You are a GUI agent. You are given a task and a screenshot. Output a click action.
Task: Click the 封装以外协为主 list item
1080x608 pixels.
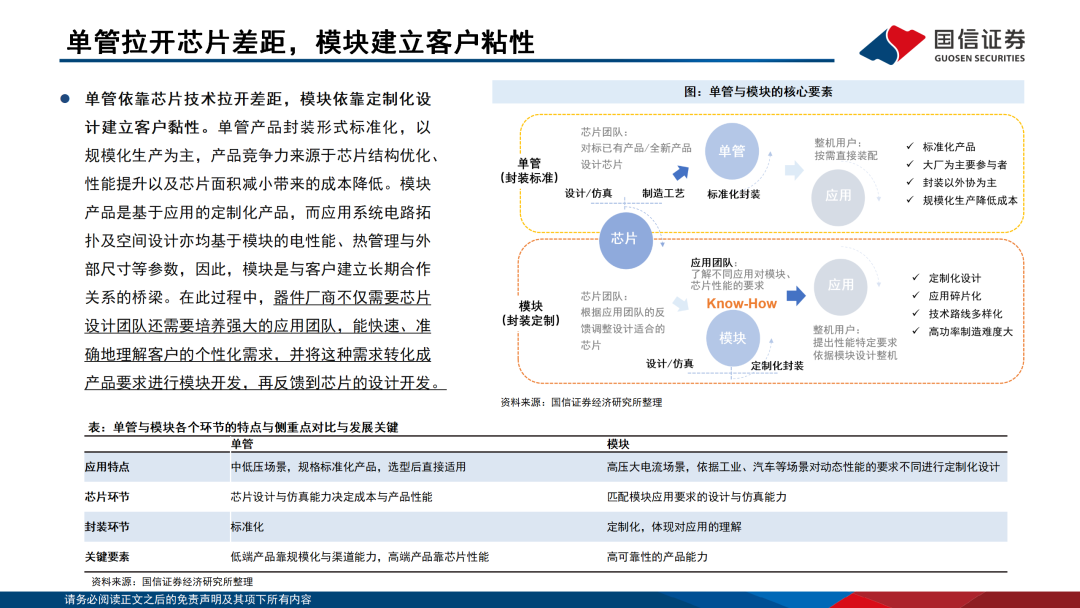959,182
